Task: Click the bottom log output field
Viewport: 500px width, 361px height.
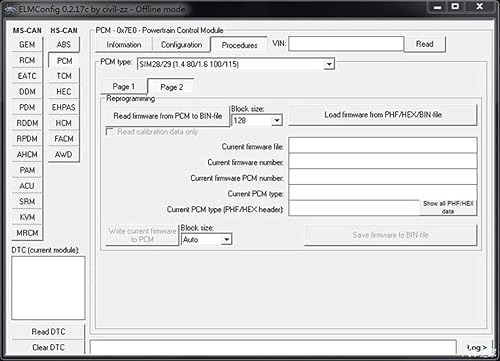Action: tap(273, 347)
